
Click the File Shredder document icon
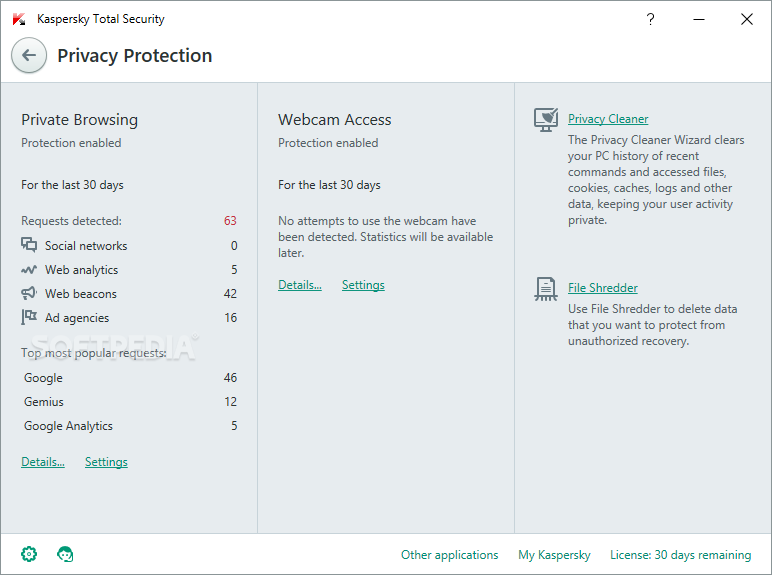546,289
